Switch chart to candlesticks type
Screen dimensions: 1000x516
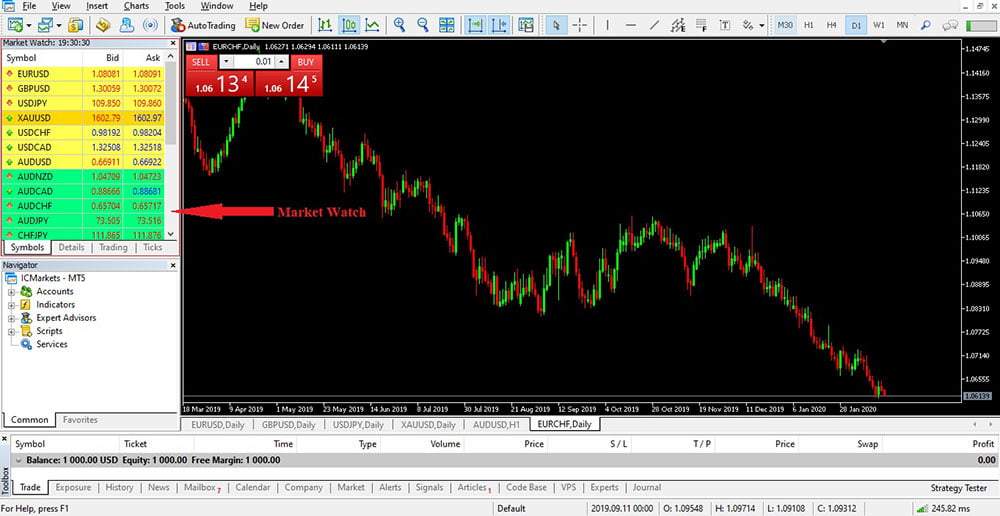pyautogui.click(x=349, y=26)
